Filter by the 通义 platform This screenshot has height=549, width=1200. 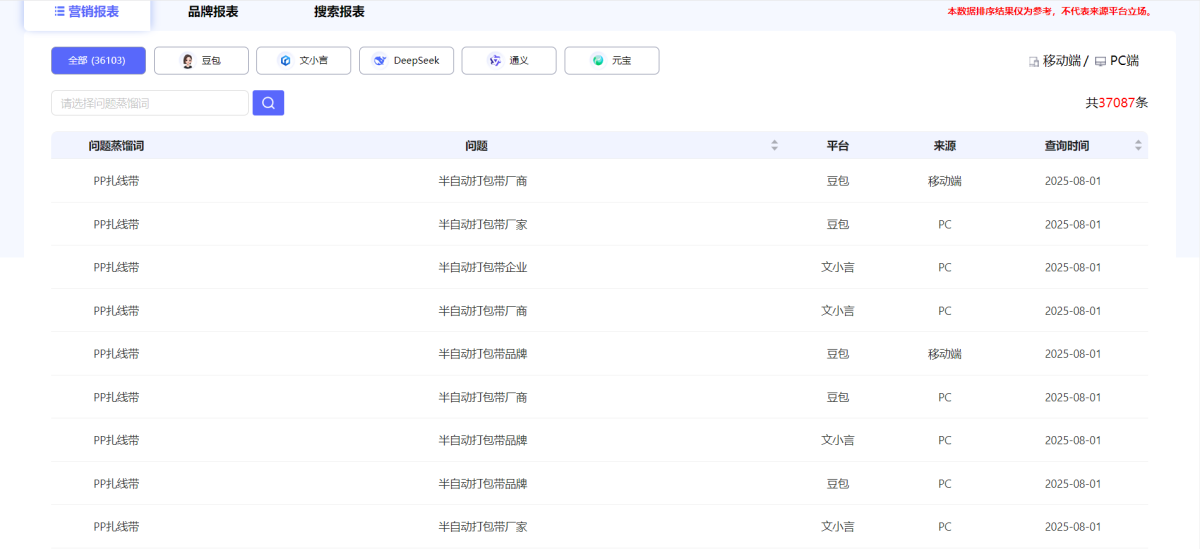click(508, 61)
